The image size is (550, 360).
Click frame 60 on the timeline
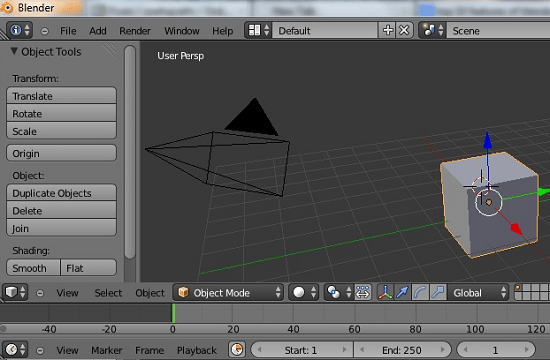click(354, 329)
